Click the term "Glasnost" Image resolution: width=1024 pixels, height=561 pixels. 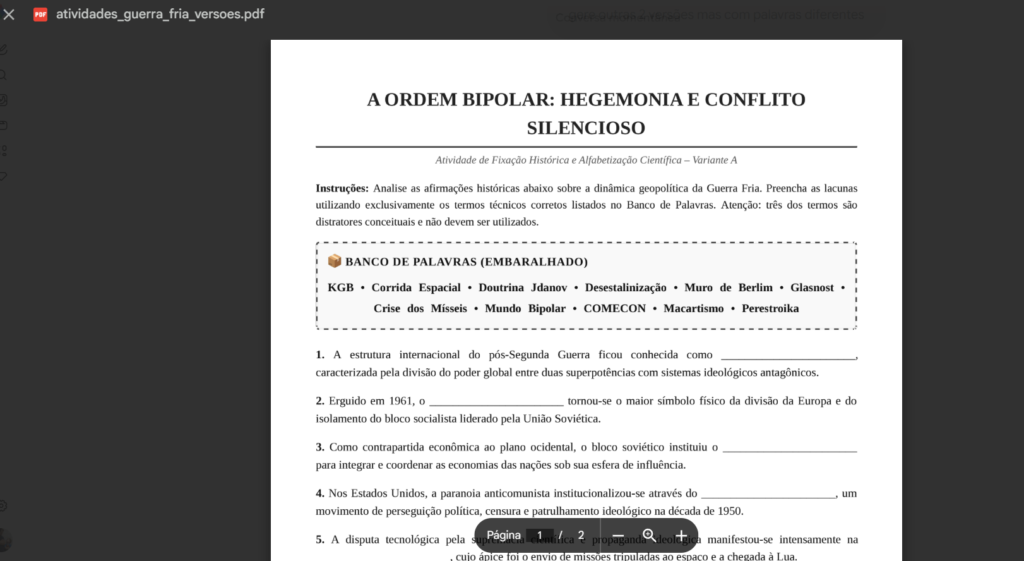(x=812, y=287)
